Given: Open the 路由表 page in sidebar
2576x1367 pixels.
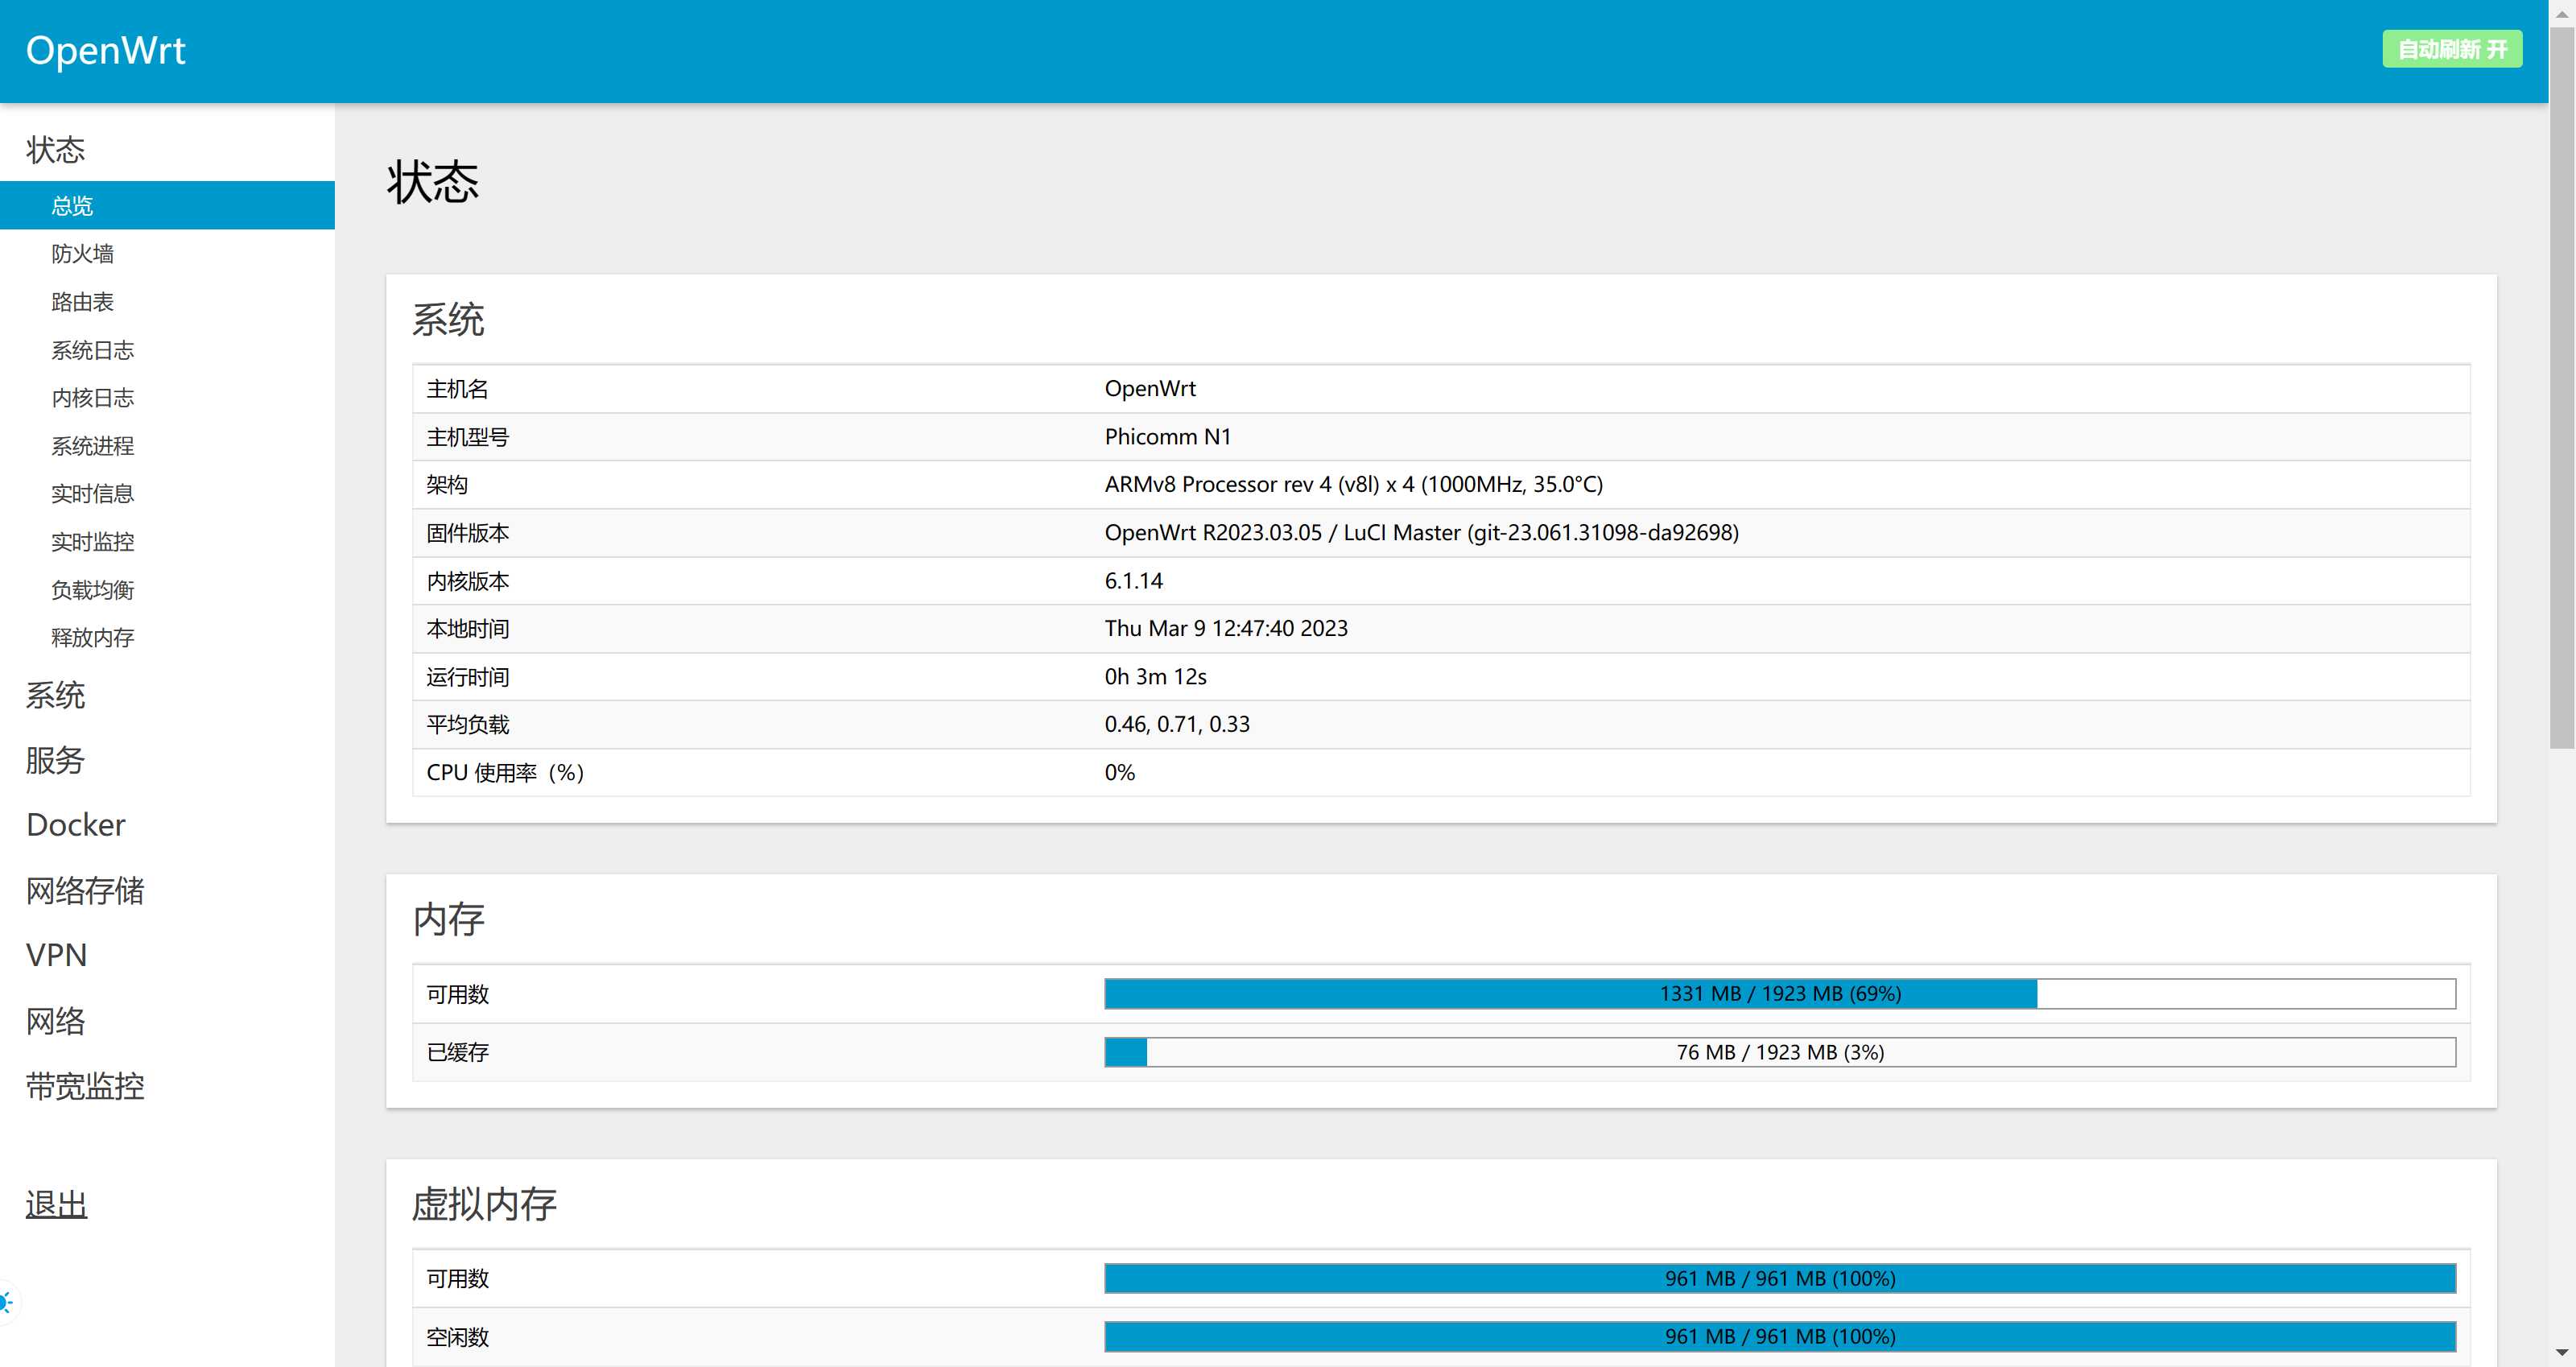Looking at the screenshot, I should [x=83, y=302].
